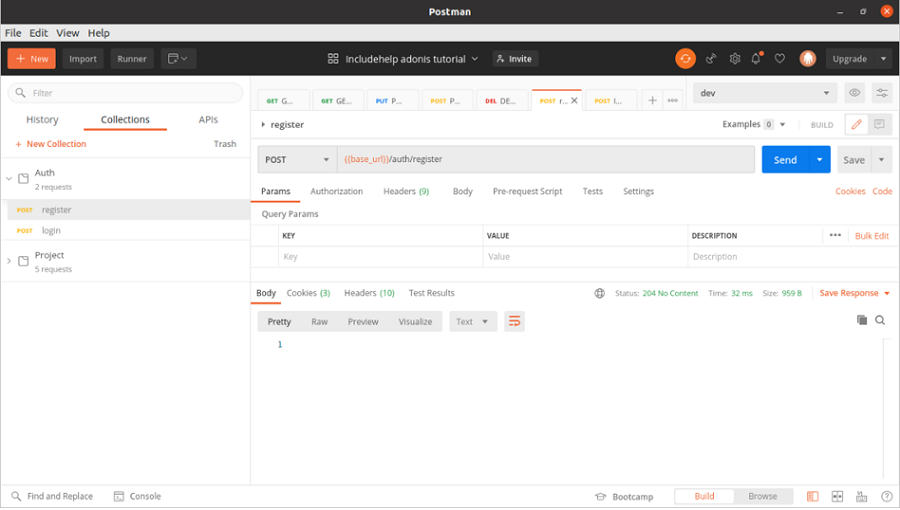Open the View menu

[67, 33]
